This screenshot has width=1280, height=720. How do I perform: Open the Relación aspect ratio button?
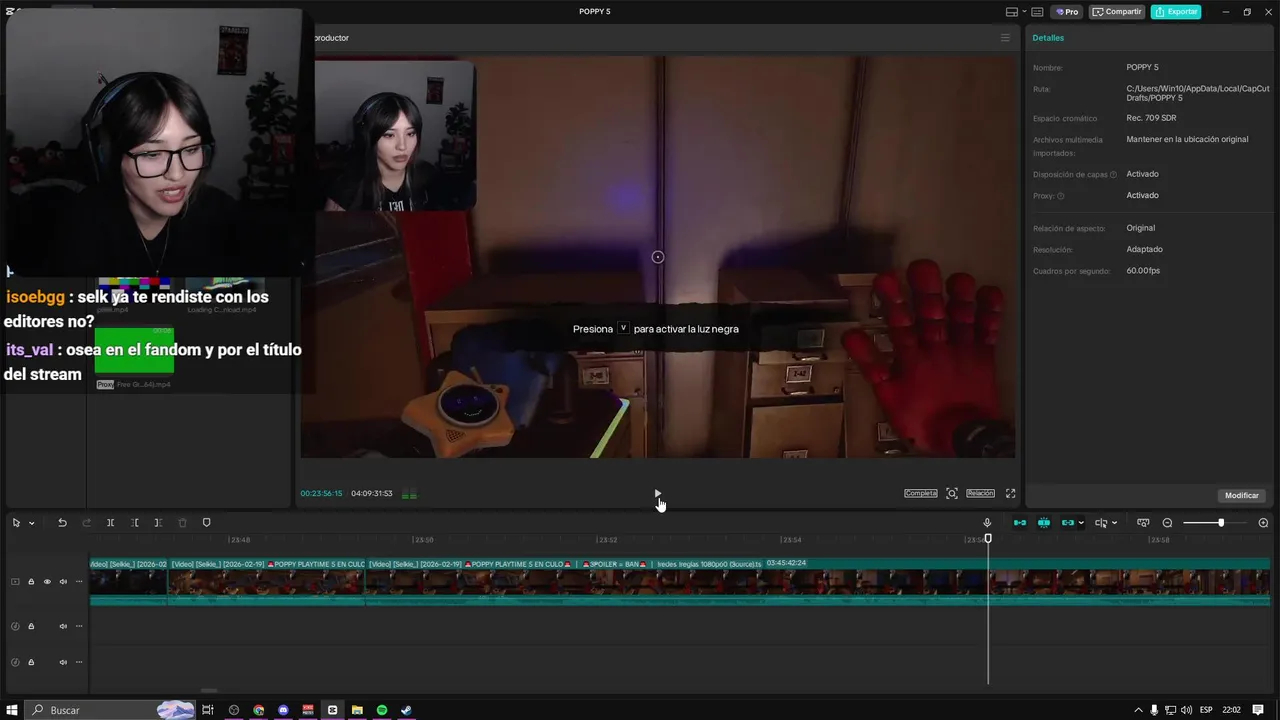980,493
